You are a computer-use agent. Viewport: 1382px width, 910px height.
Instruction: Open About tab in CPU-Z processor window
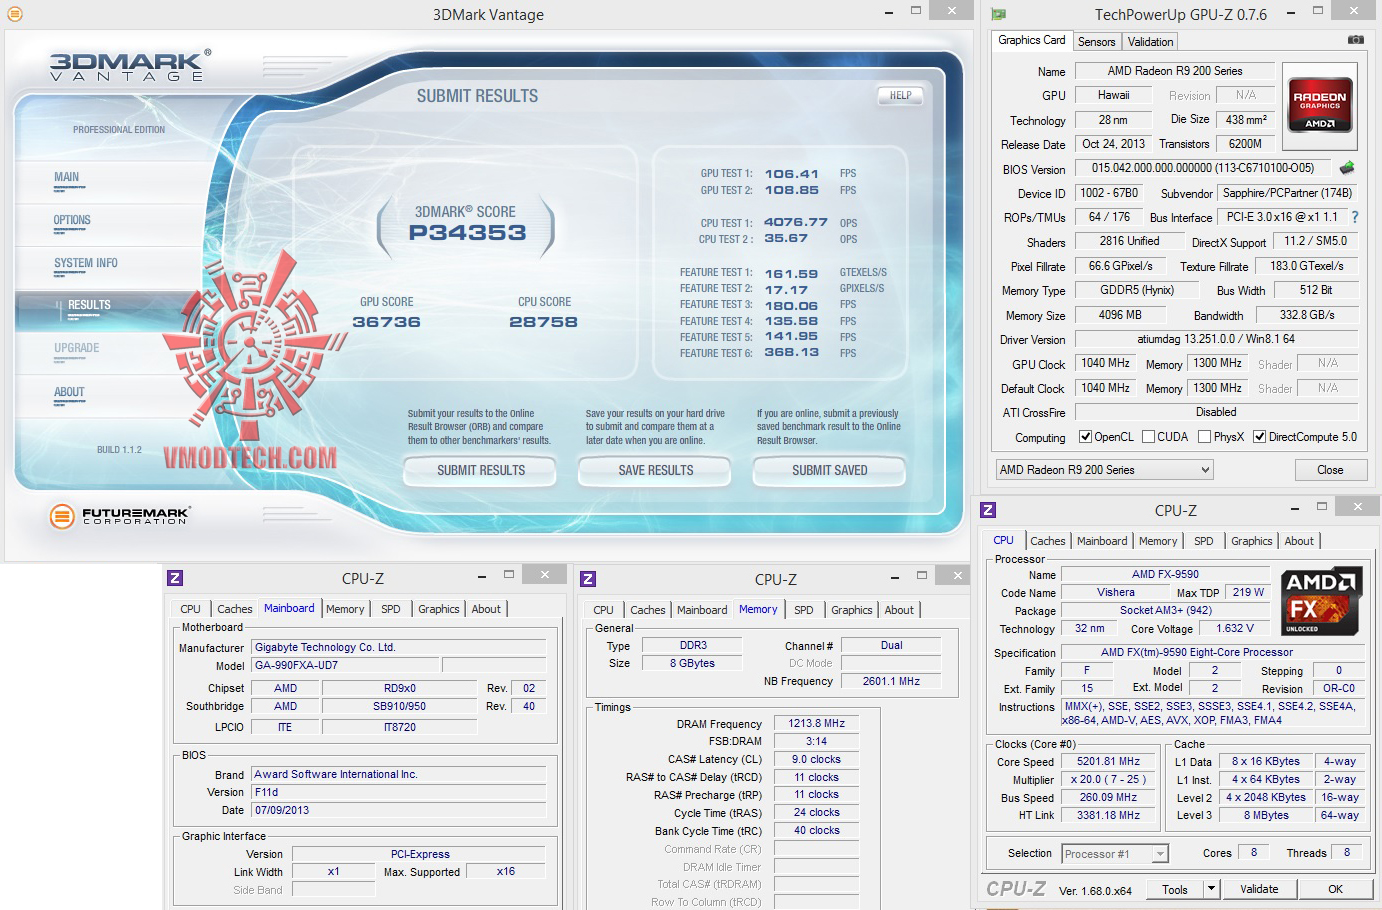point(1299,541)
